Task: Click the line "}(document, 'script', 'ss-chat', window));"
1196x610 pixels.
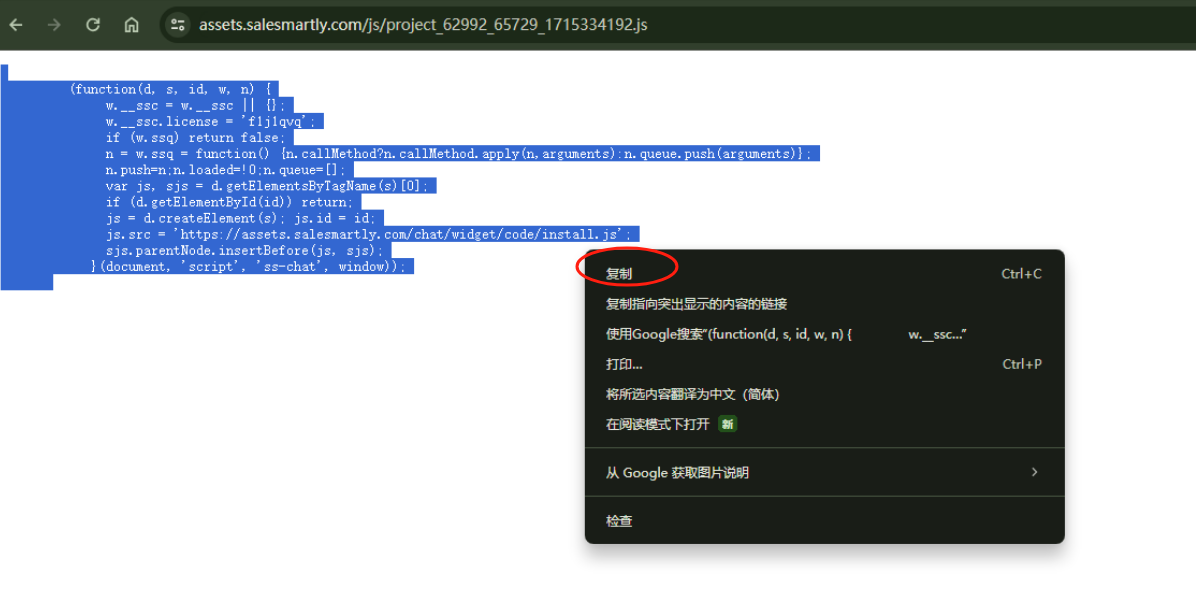Action: 249,266
